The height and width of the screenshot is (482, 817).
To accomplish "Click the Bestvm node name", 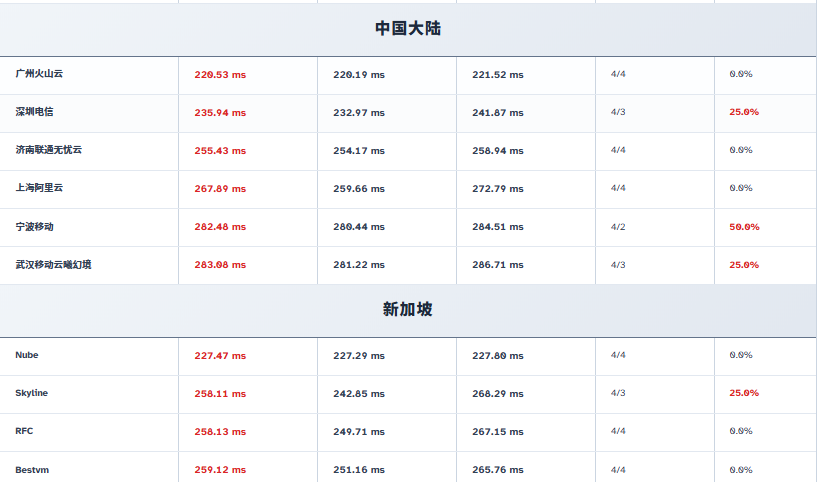I will (32, 469).
